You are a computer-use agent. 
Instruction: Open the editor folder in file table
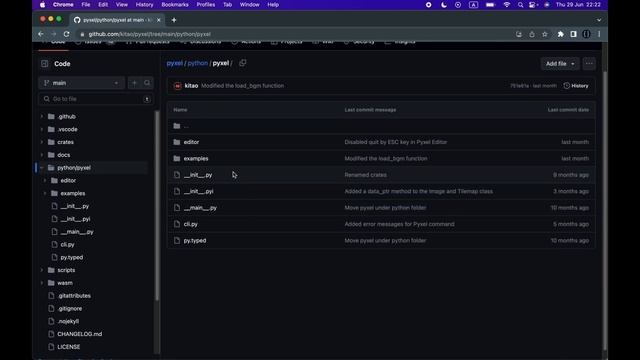191,142
